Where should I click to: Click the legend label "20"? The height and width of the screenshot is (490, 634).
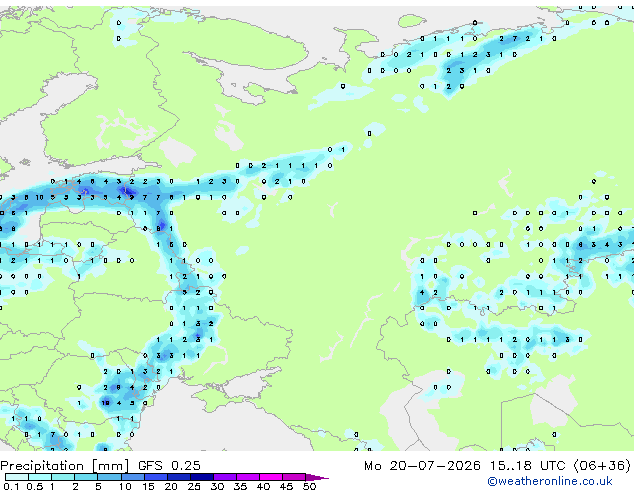point(171,486)
